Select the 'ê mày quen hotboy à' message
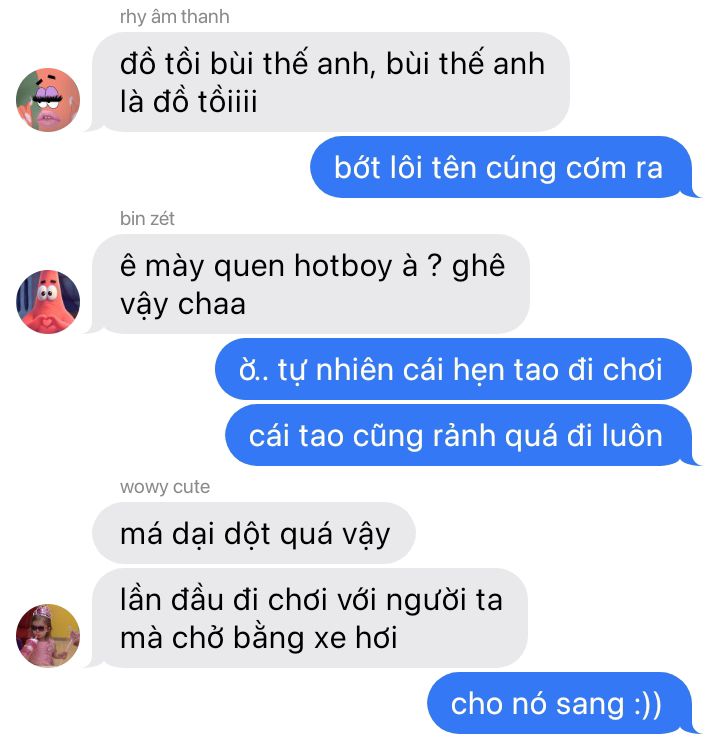Viewport: 720px width, 746px height. 311,284
